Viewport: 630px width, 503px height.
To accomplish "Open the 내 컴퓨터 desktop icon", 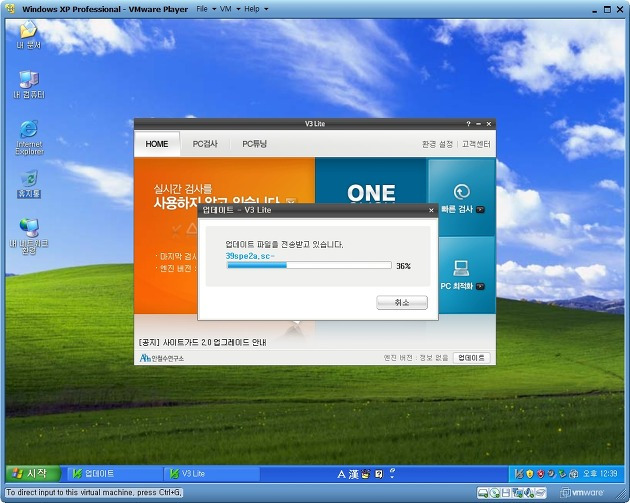I will [x=29, y=84].
